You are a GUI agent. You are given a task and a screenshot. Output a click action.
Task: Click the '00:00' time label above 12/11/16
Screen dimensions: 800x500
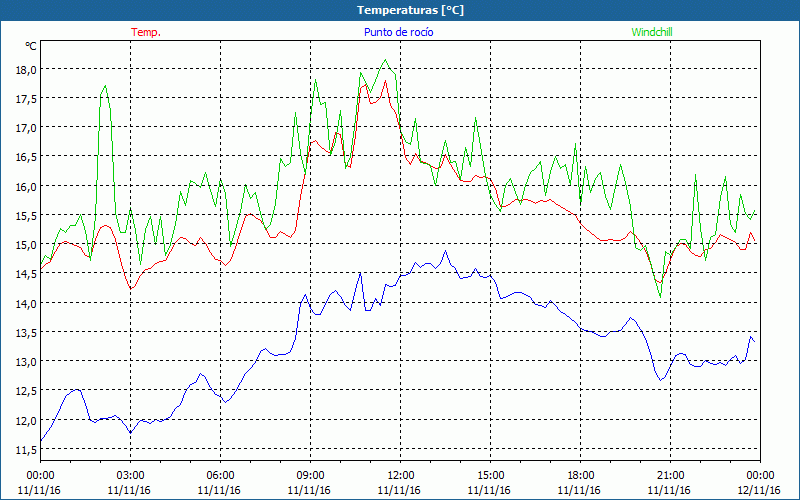760,476
